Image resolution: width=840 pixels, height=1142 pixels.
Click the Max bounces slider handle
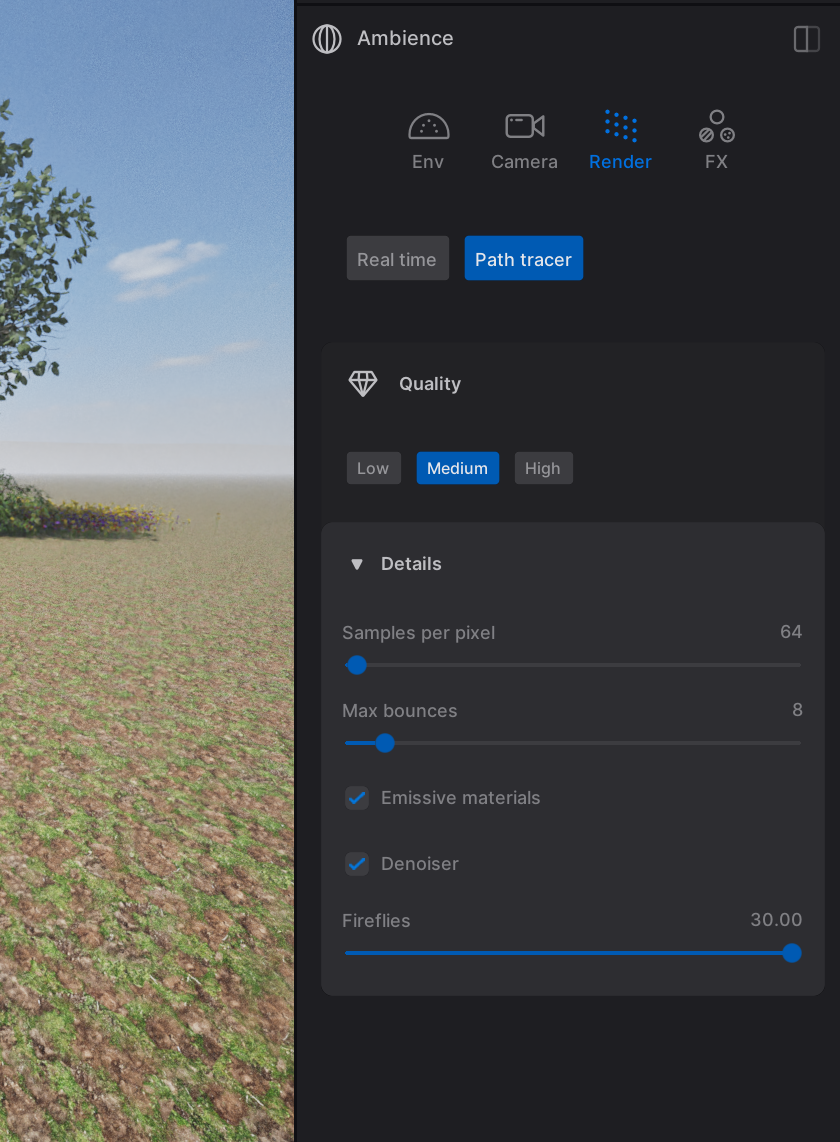point(384,743)
